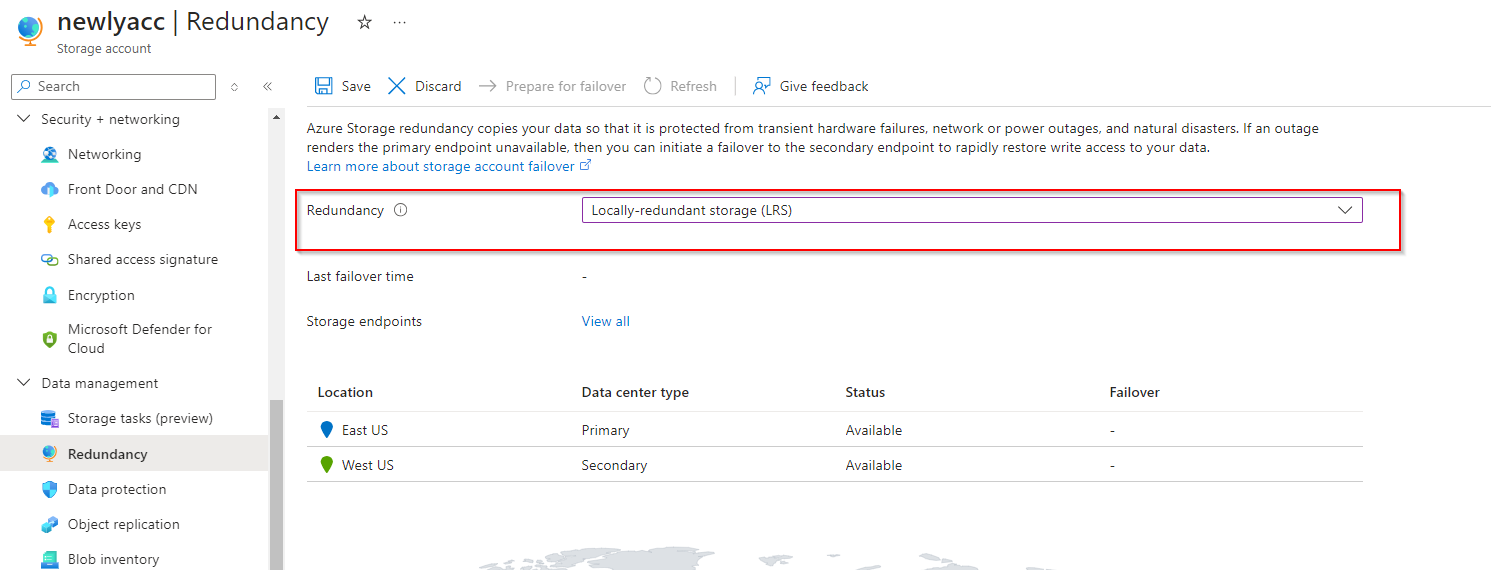Open Access keys menu item

(x=104, y=225)
